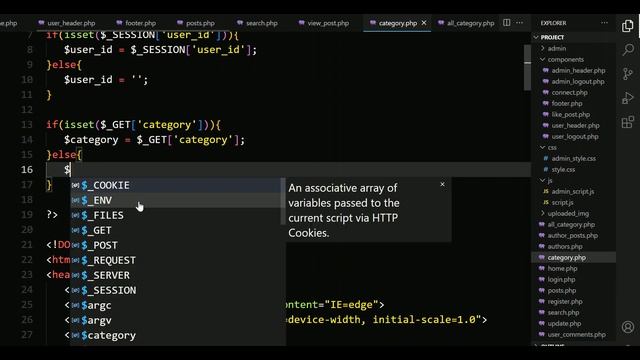Choose $_ENV from suggestions

[176, 200]
